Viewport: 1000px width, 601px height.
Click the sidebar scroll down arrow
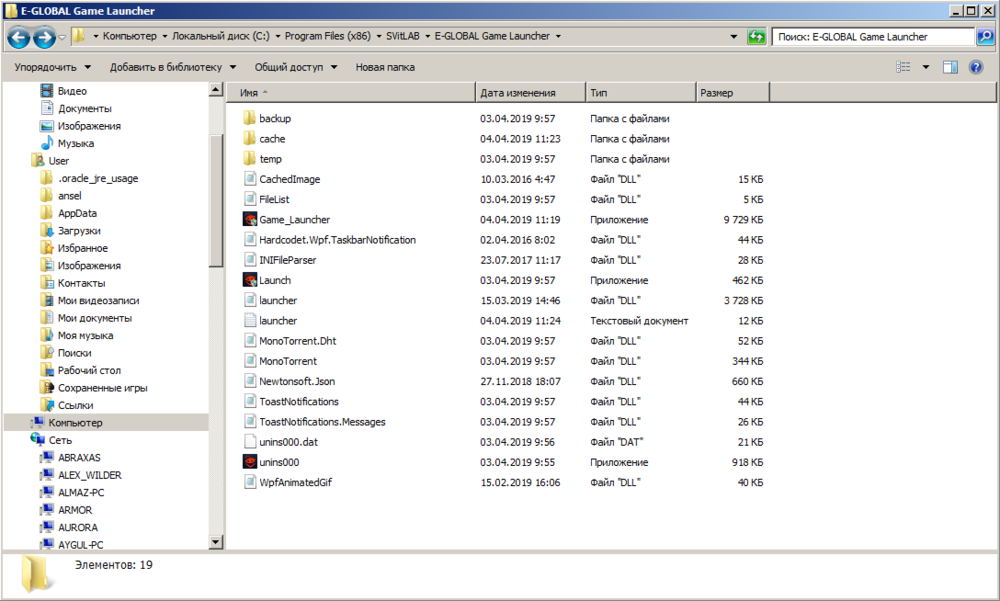(x=215, y=542)
